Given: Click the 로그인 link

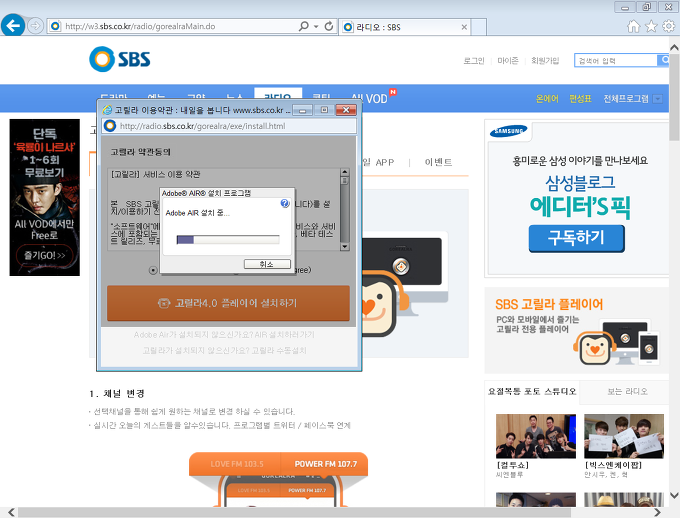Looking at the screenshot, I should (x=474, y=61).
